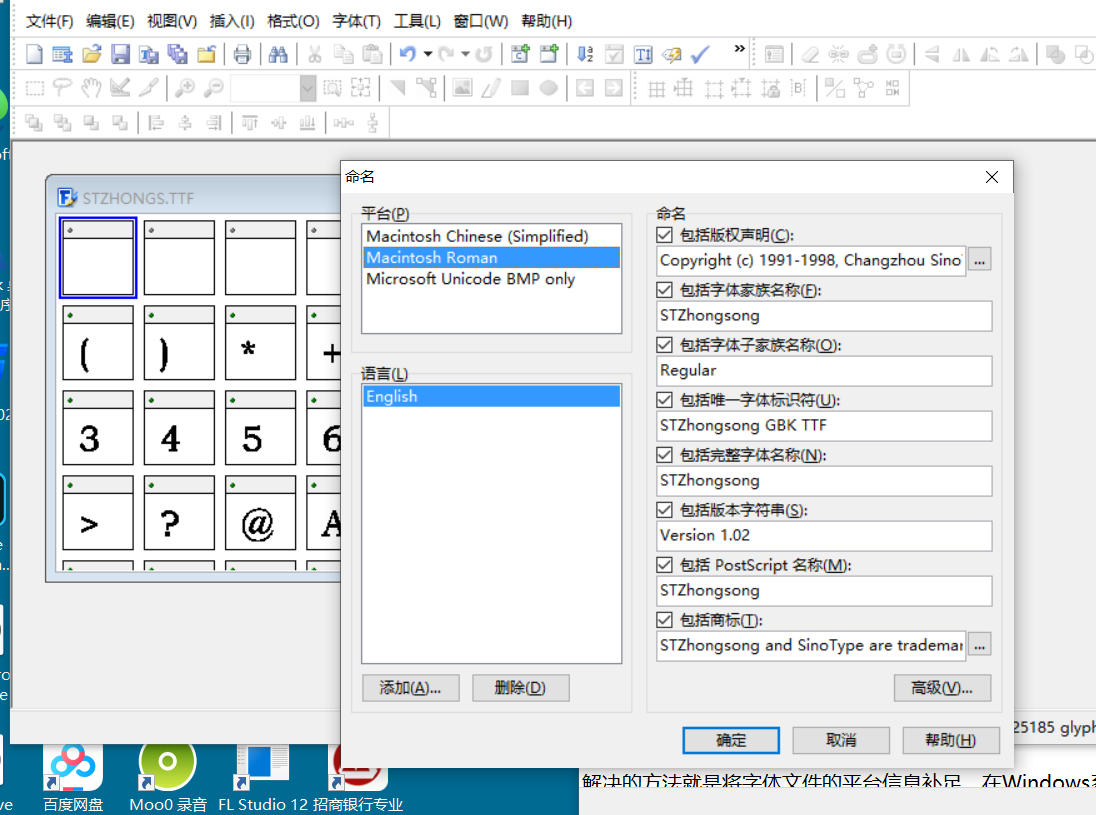Image resolution: width=1096 pixels, height=815 pixels.
Task: Click the blue Validate checkmark icon
Action: 700,55
